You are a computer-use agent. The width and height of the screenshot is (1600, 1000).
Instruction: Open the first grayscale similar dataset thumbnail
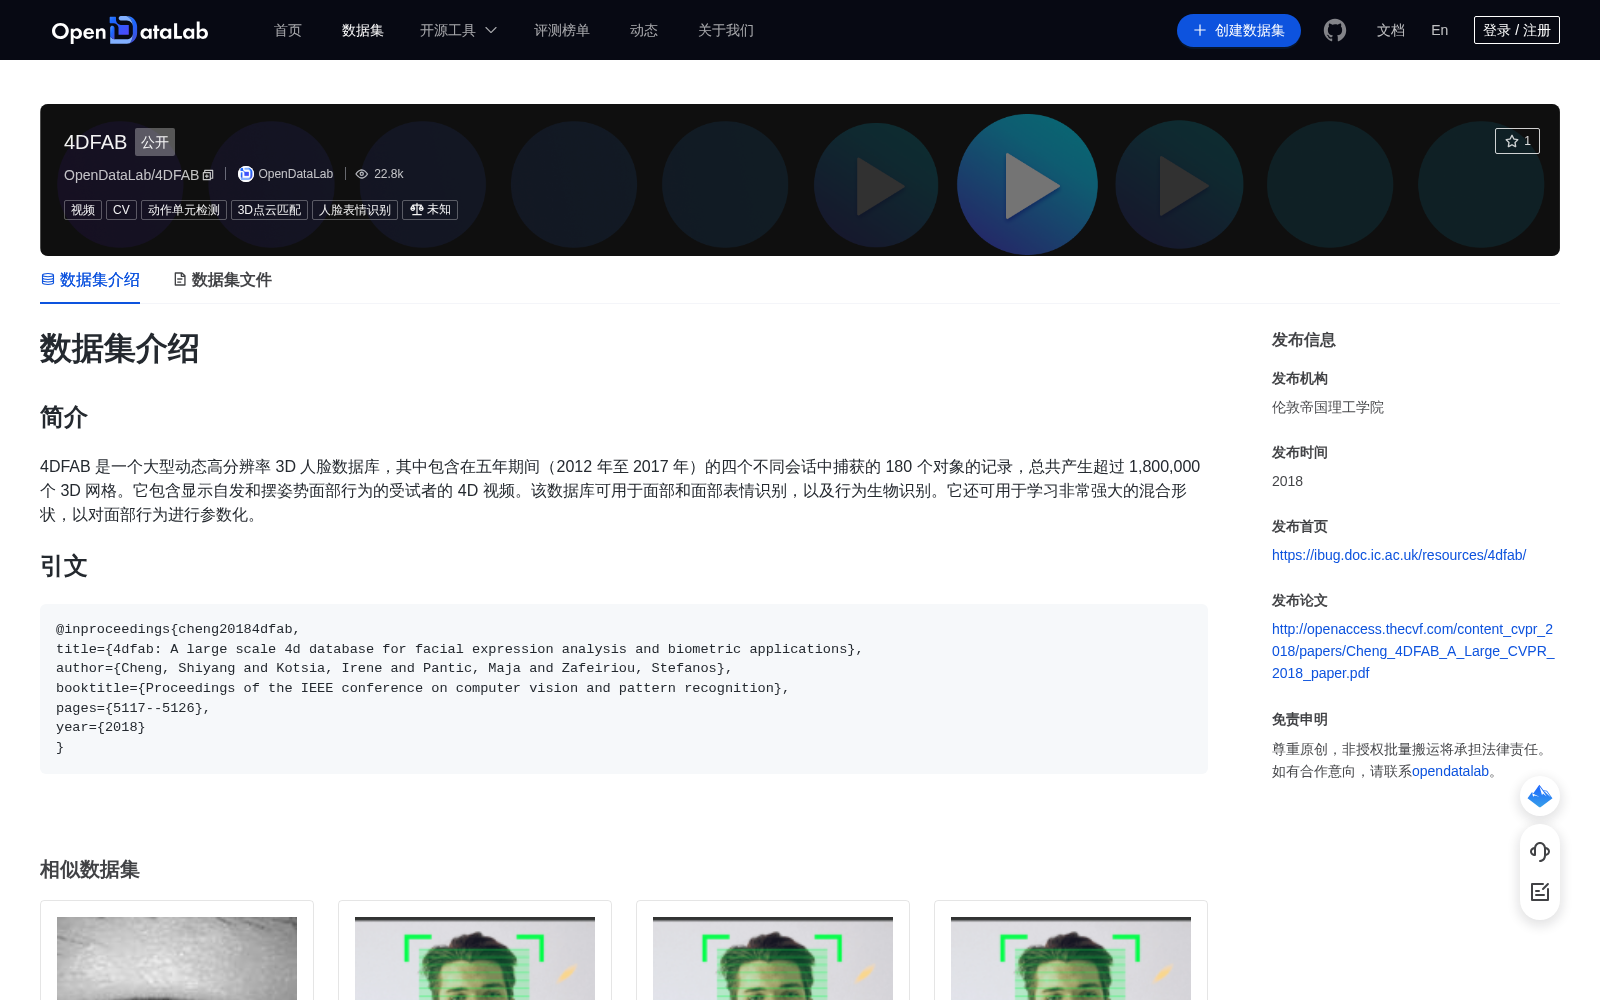pyautogui.click(x=177, y=958)
